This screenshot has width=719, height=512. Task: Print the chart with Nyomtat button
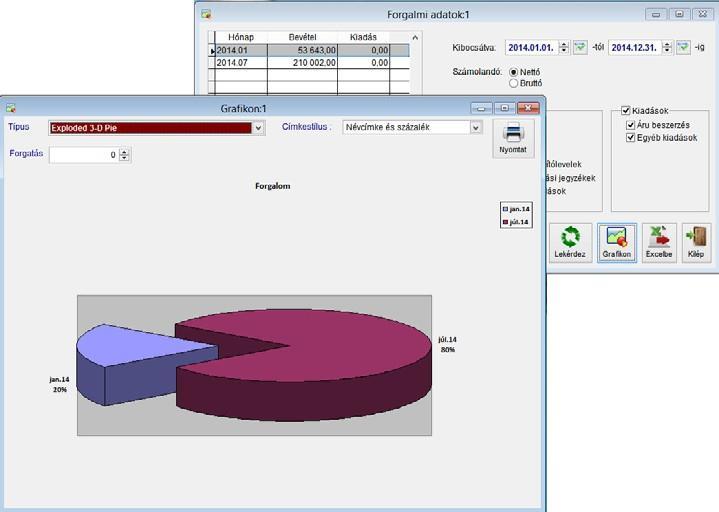[513, 139]
